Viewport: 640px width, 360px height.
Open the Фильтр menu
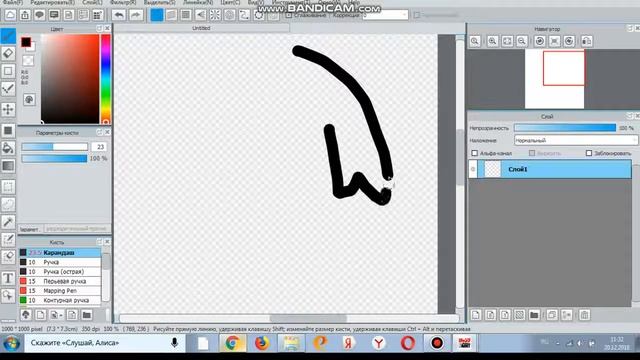[x=123, y=2]
